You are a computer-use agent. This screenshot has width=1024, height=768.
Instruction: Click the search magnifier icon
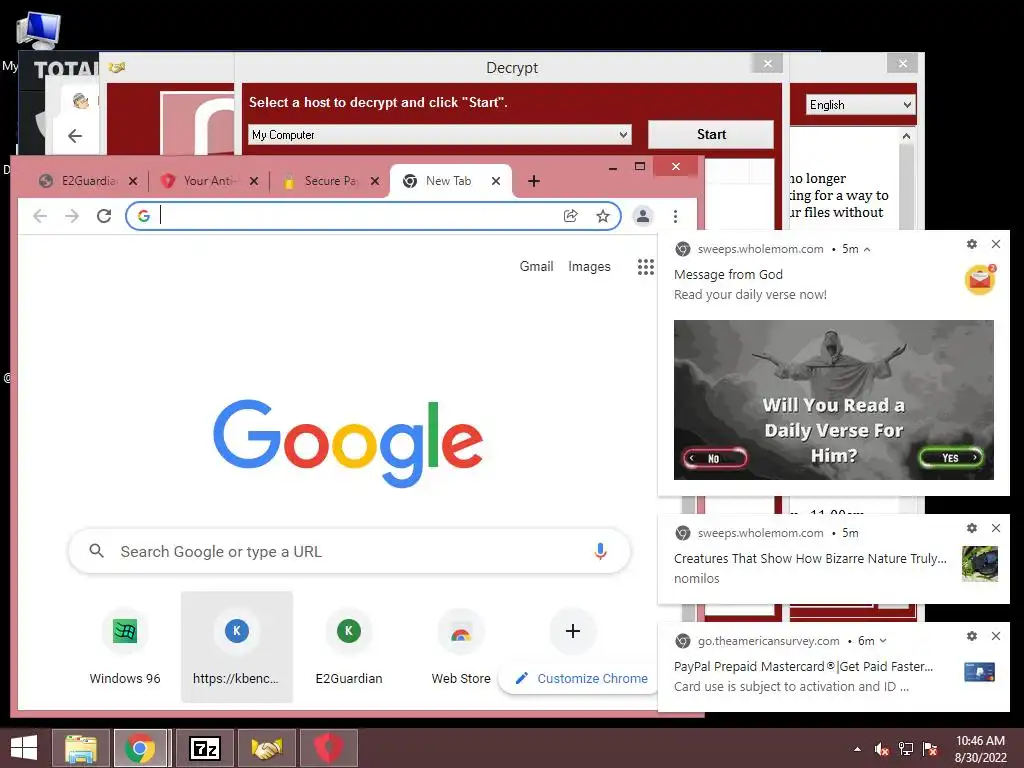coord(97,551)
